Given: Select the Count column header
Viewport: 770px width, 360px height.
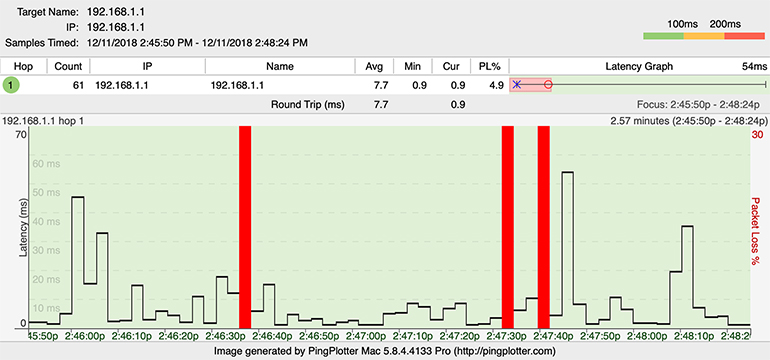Looking at the screenshot, I should pos(68,66).
